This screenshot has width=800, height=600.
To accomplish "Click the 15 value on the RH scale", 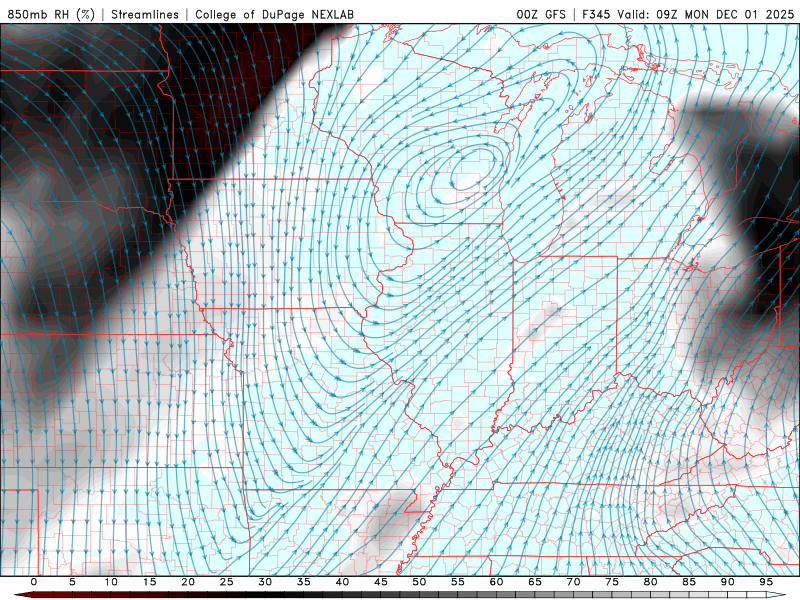I will point(149,582).
